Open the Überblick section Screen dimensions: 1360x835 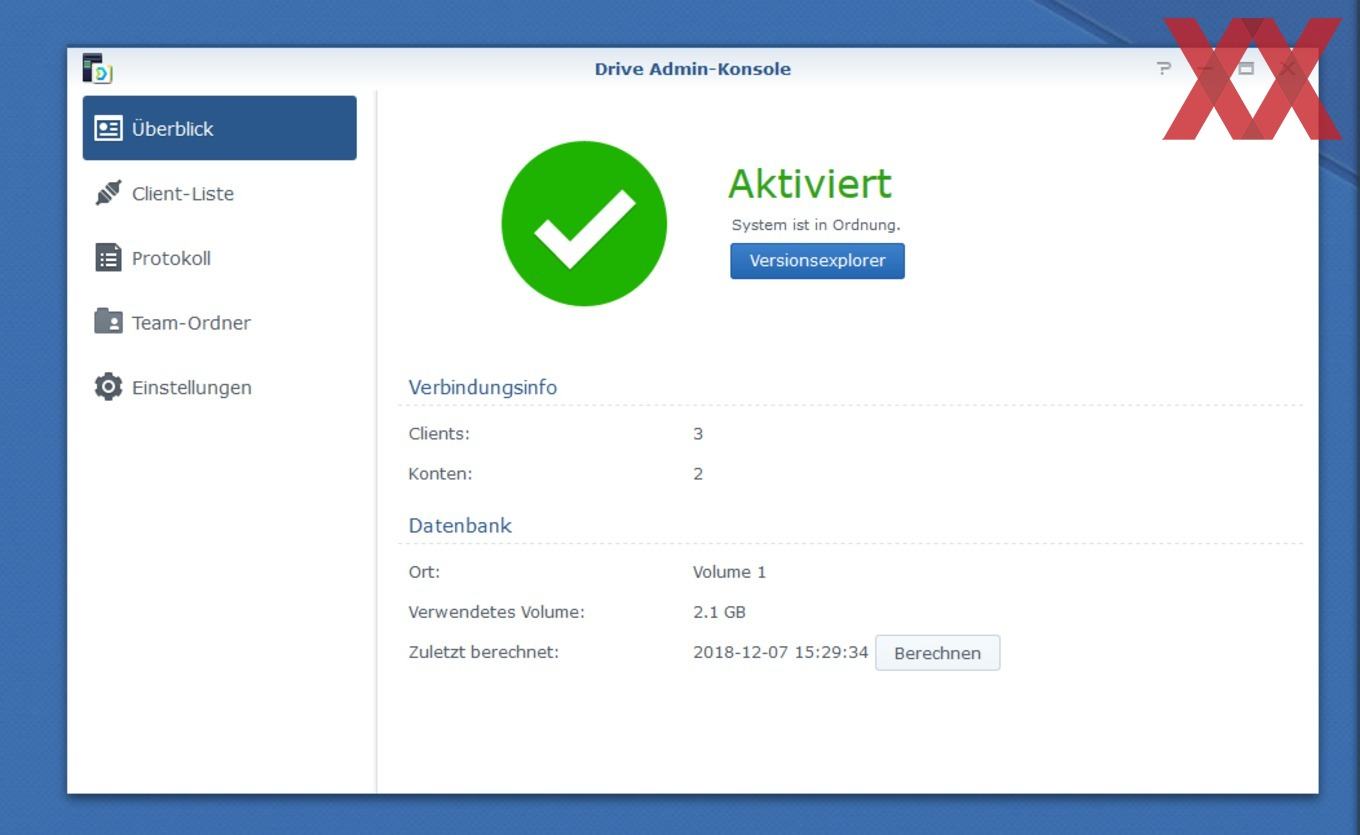coord(219,128)
